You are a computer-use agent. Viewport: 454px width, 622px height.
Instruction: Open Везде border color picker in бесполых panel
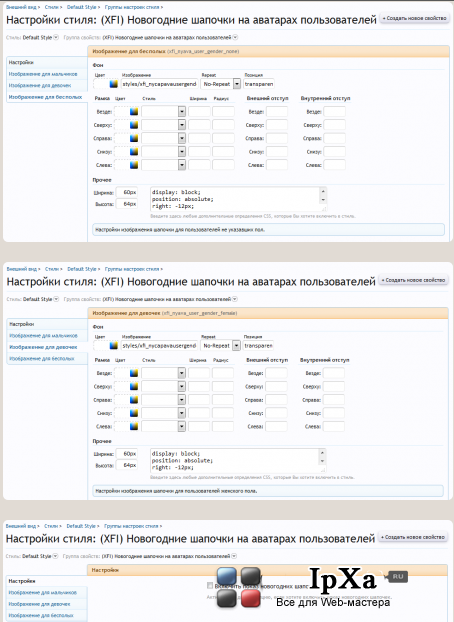[134, 111]
